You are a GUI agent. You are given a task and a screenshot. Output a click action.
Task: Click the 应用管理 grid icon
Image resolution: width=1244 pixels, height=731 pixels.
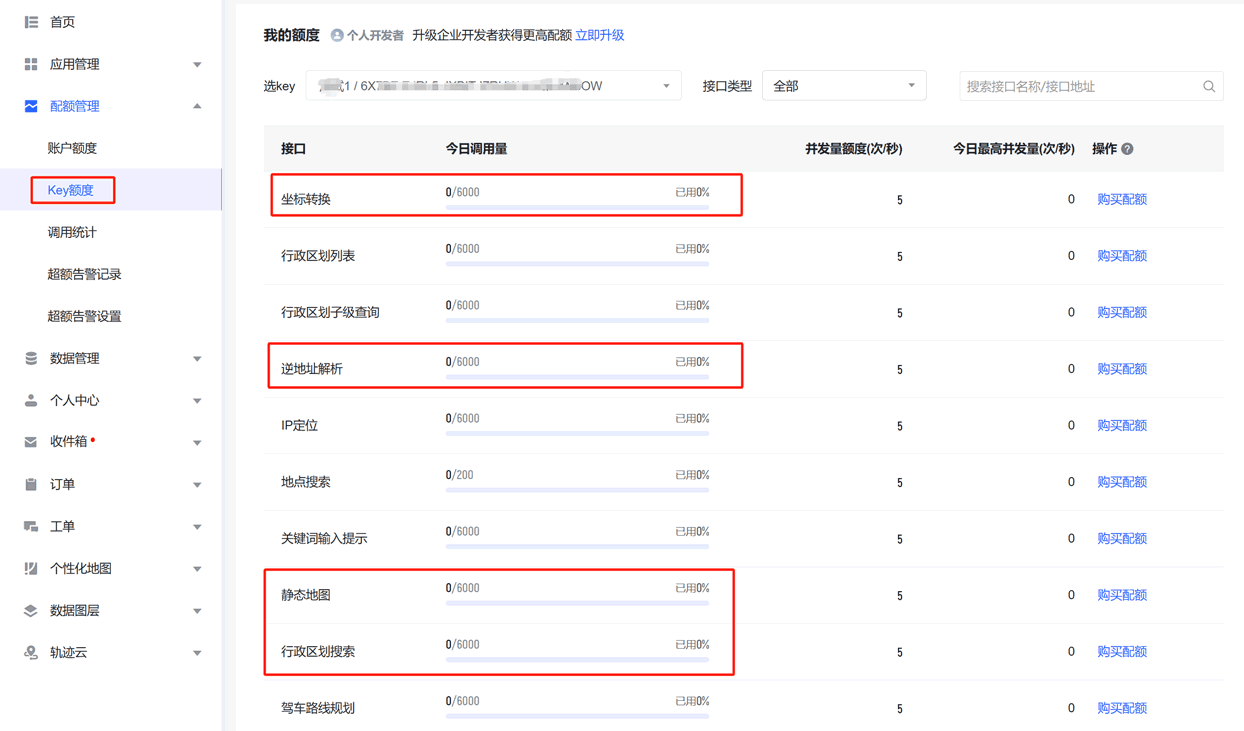[x=31, y=64]
